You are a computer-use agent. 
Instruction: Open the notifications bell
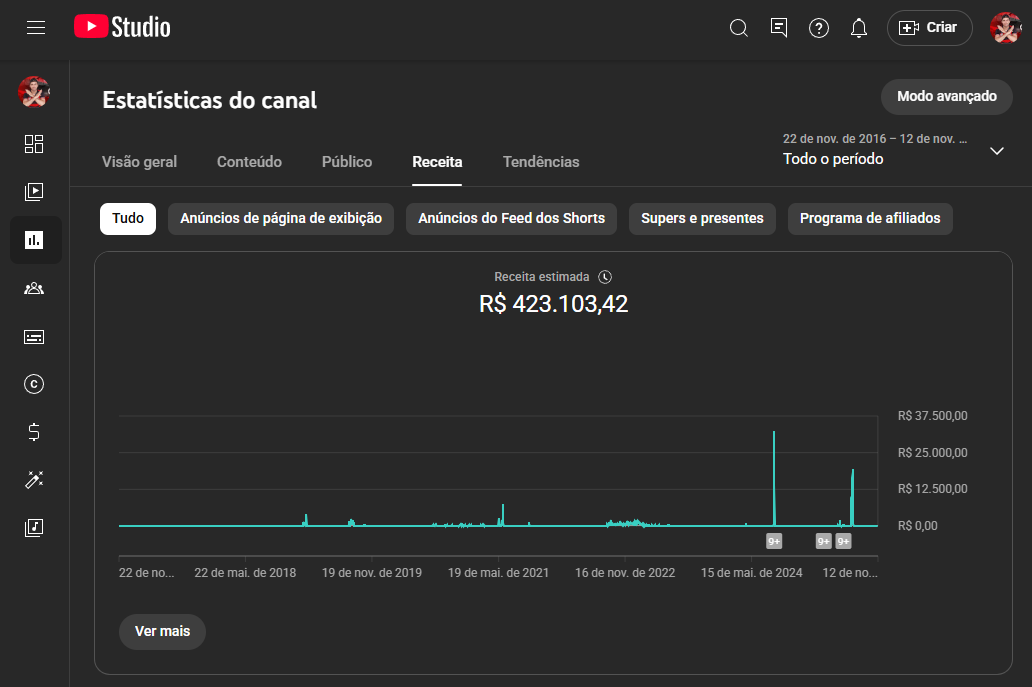coord(859,28)
